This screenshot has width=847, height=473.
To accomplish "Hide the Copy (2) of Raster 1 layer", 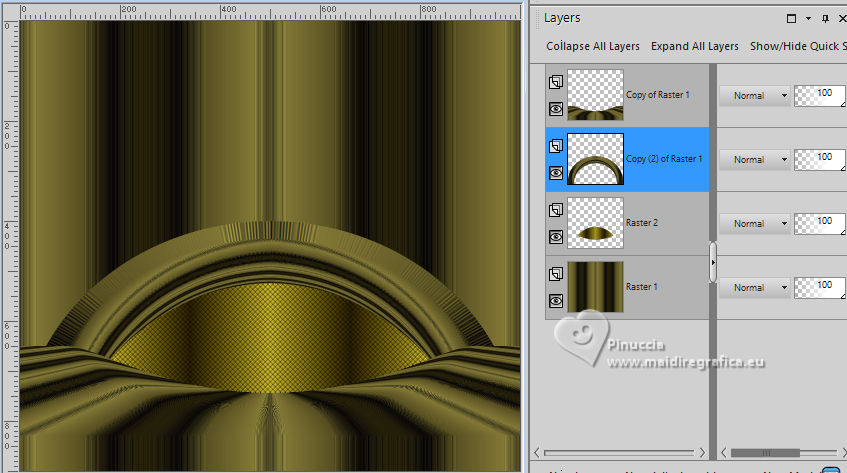I will point(556,173).
